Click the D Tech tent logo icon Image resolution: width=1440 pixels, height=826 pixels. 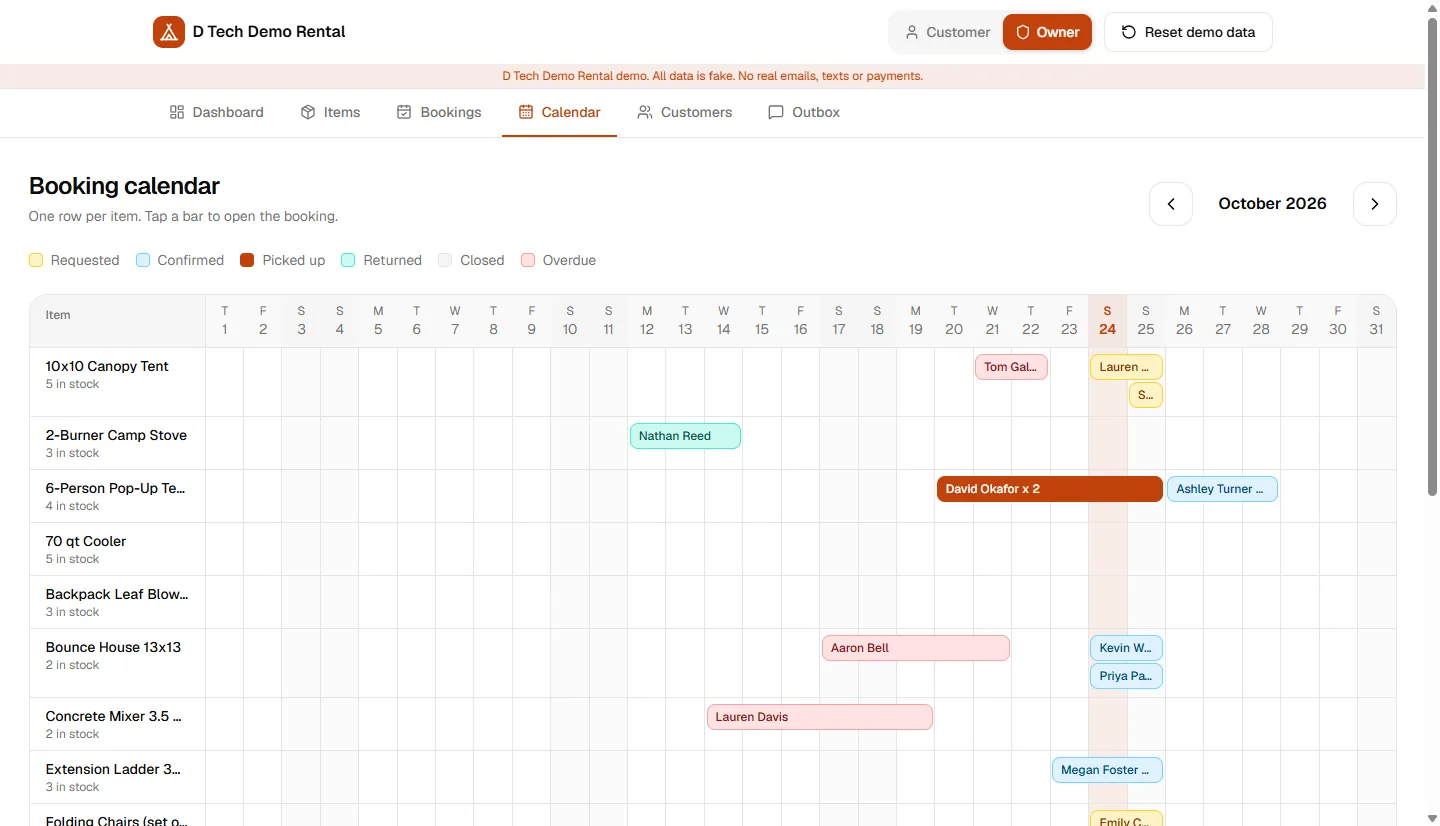pyautogui.click(x=169, y=32)
